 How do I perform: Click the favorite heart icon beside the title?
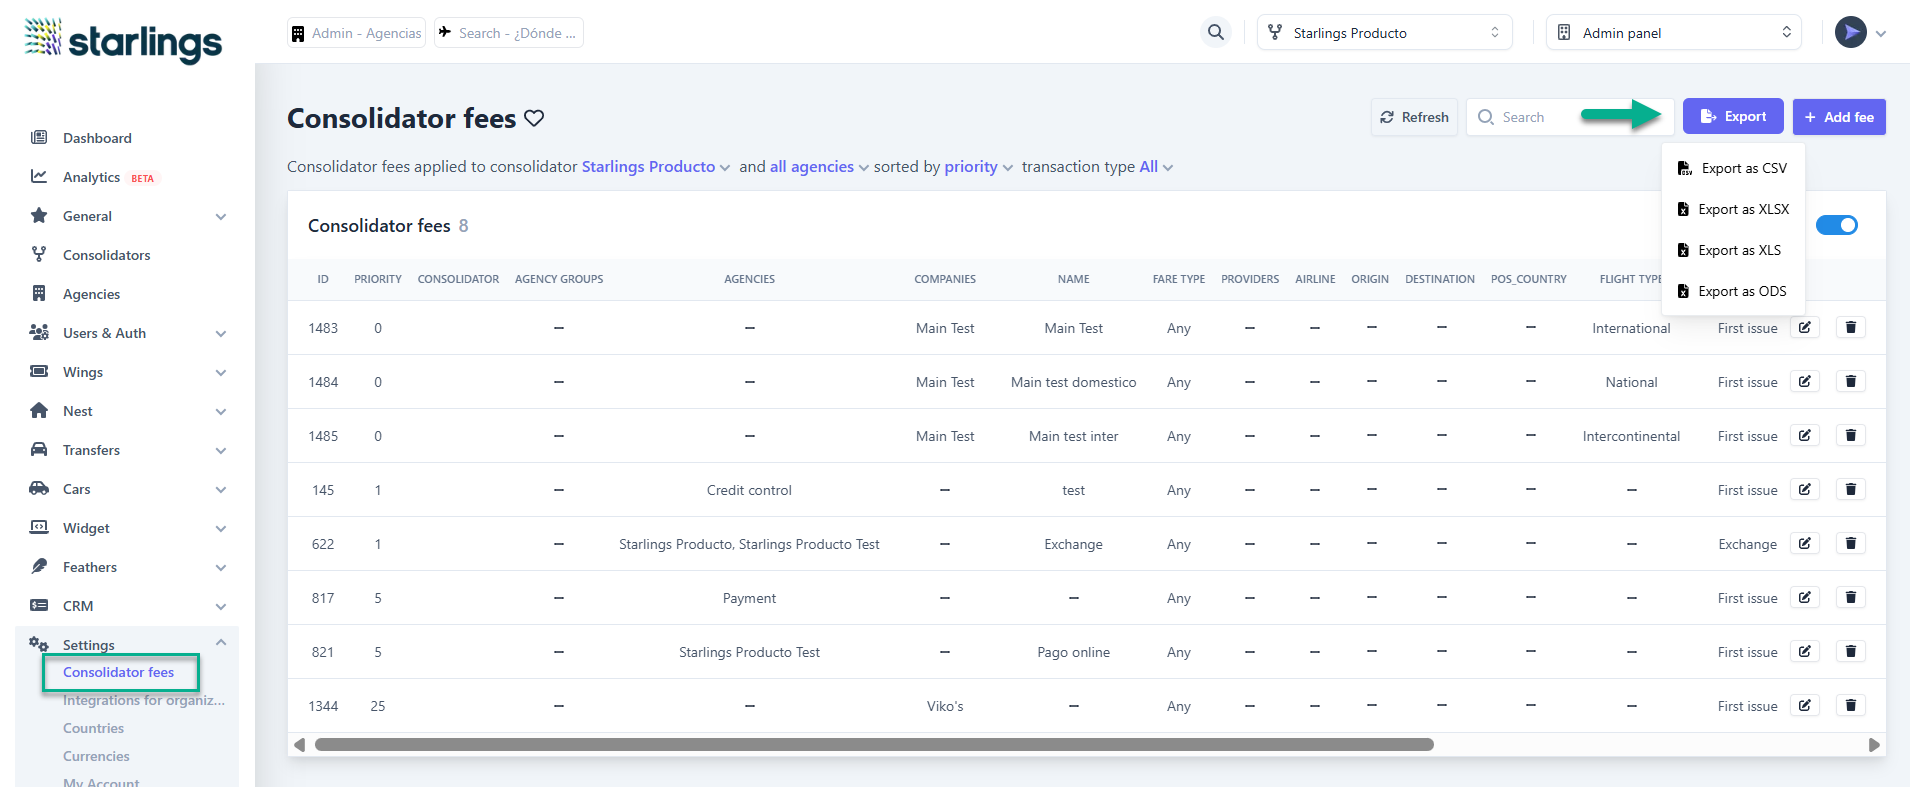(x=535, y=118)
